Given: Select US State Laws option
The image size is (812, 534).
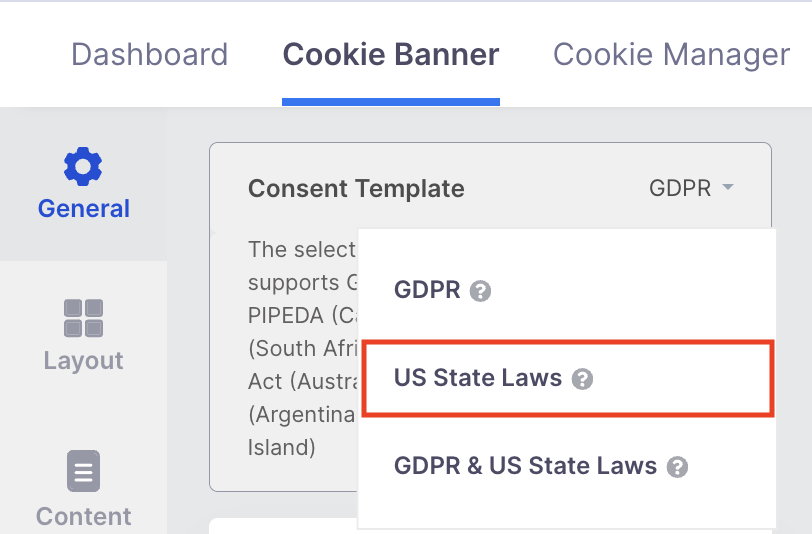Looking at the screenshot, I should pyautogui.click(x=568, y=378).
